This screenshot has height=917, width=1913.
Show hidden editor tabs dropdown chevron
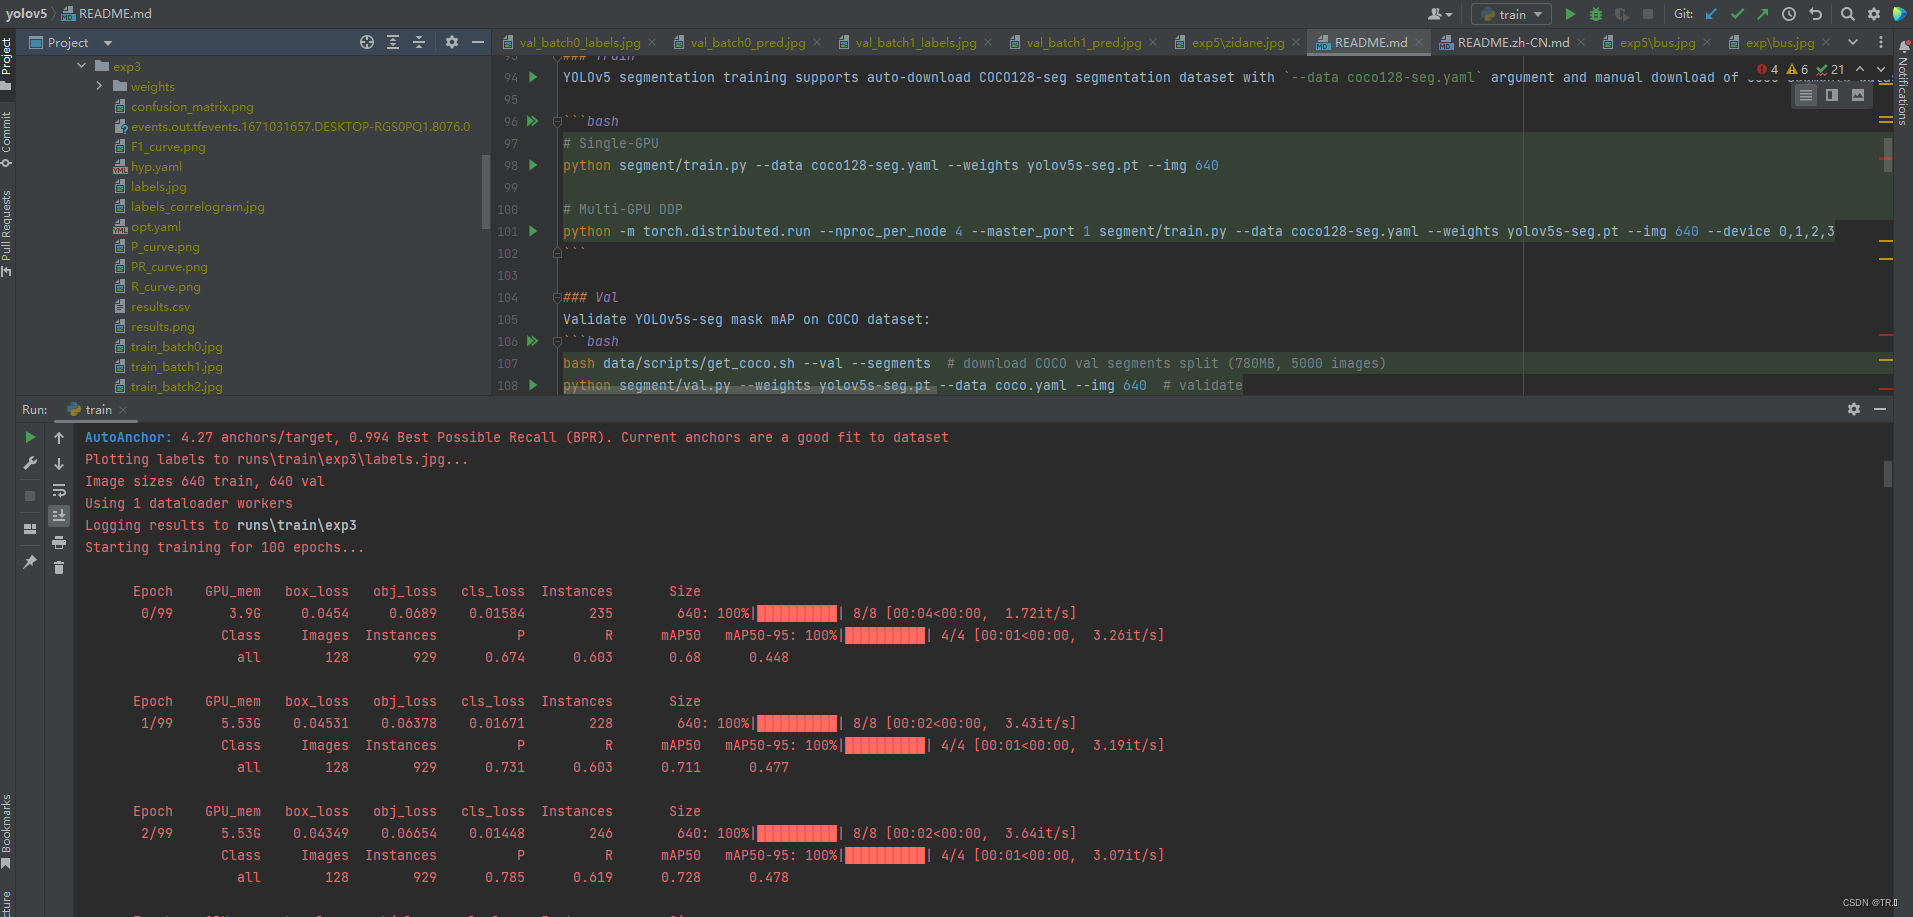(x=1853, y=42)
